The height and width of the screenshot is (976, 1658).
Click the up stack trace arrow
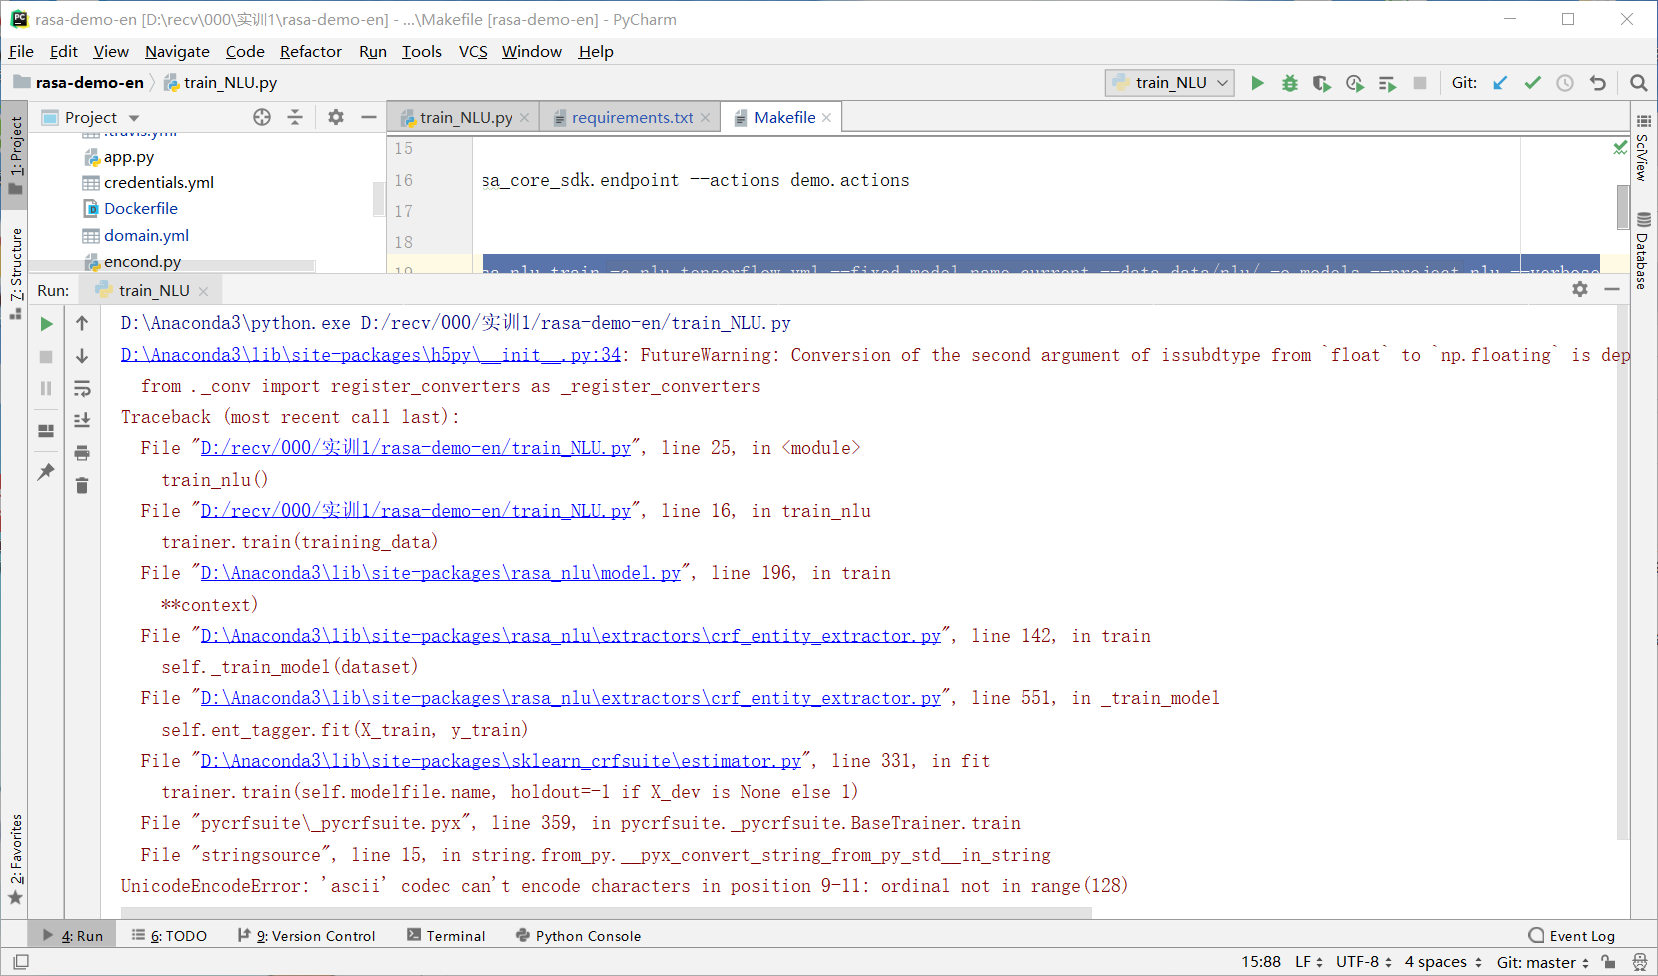[x=82, y=323]
